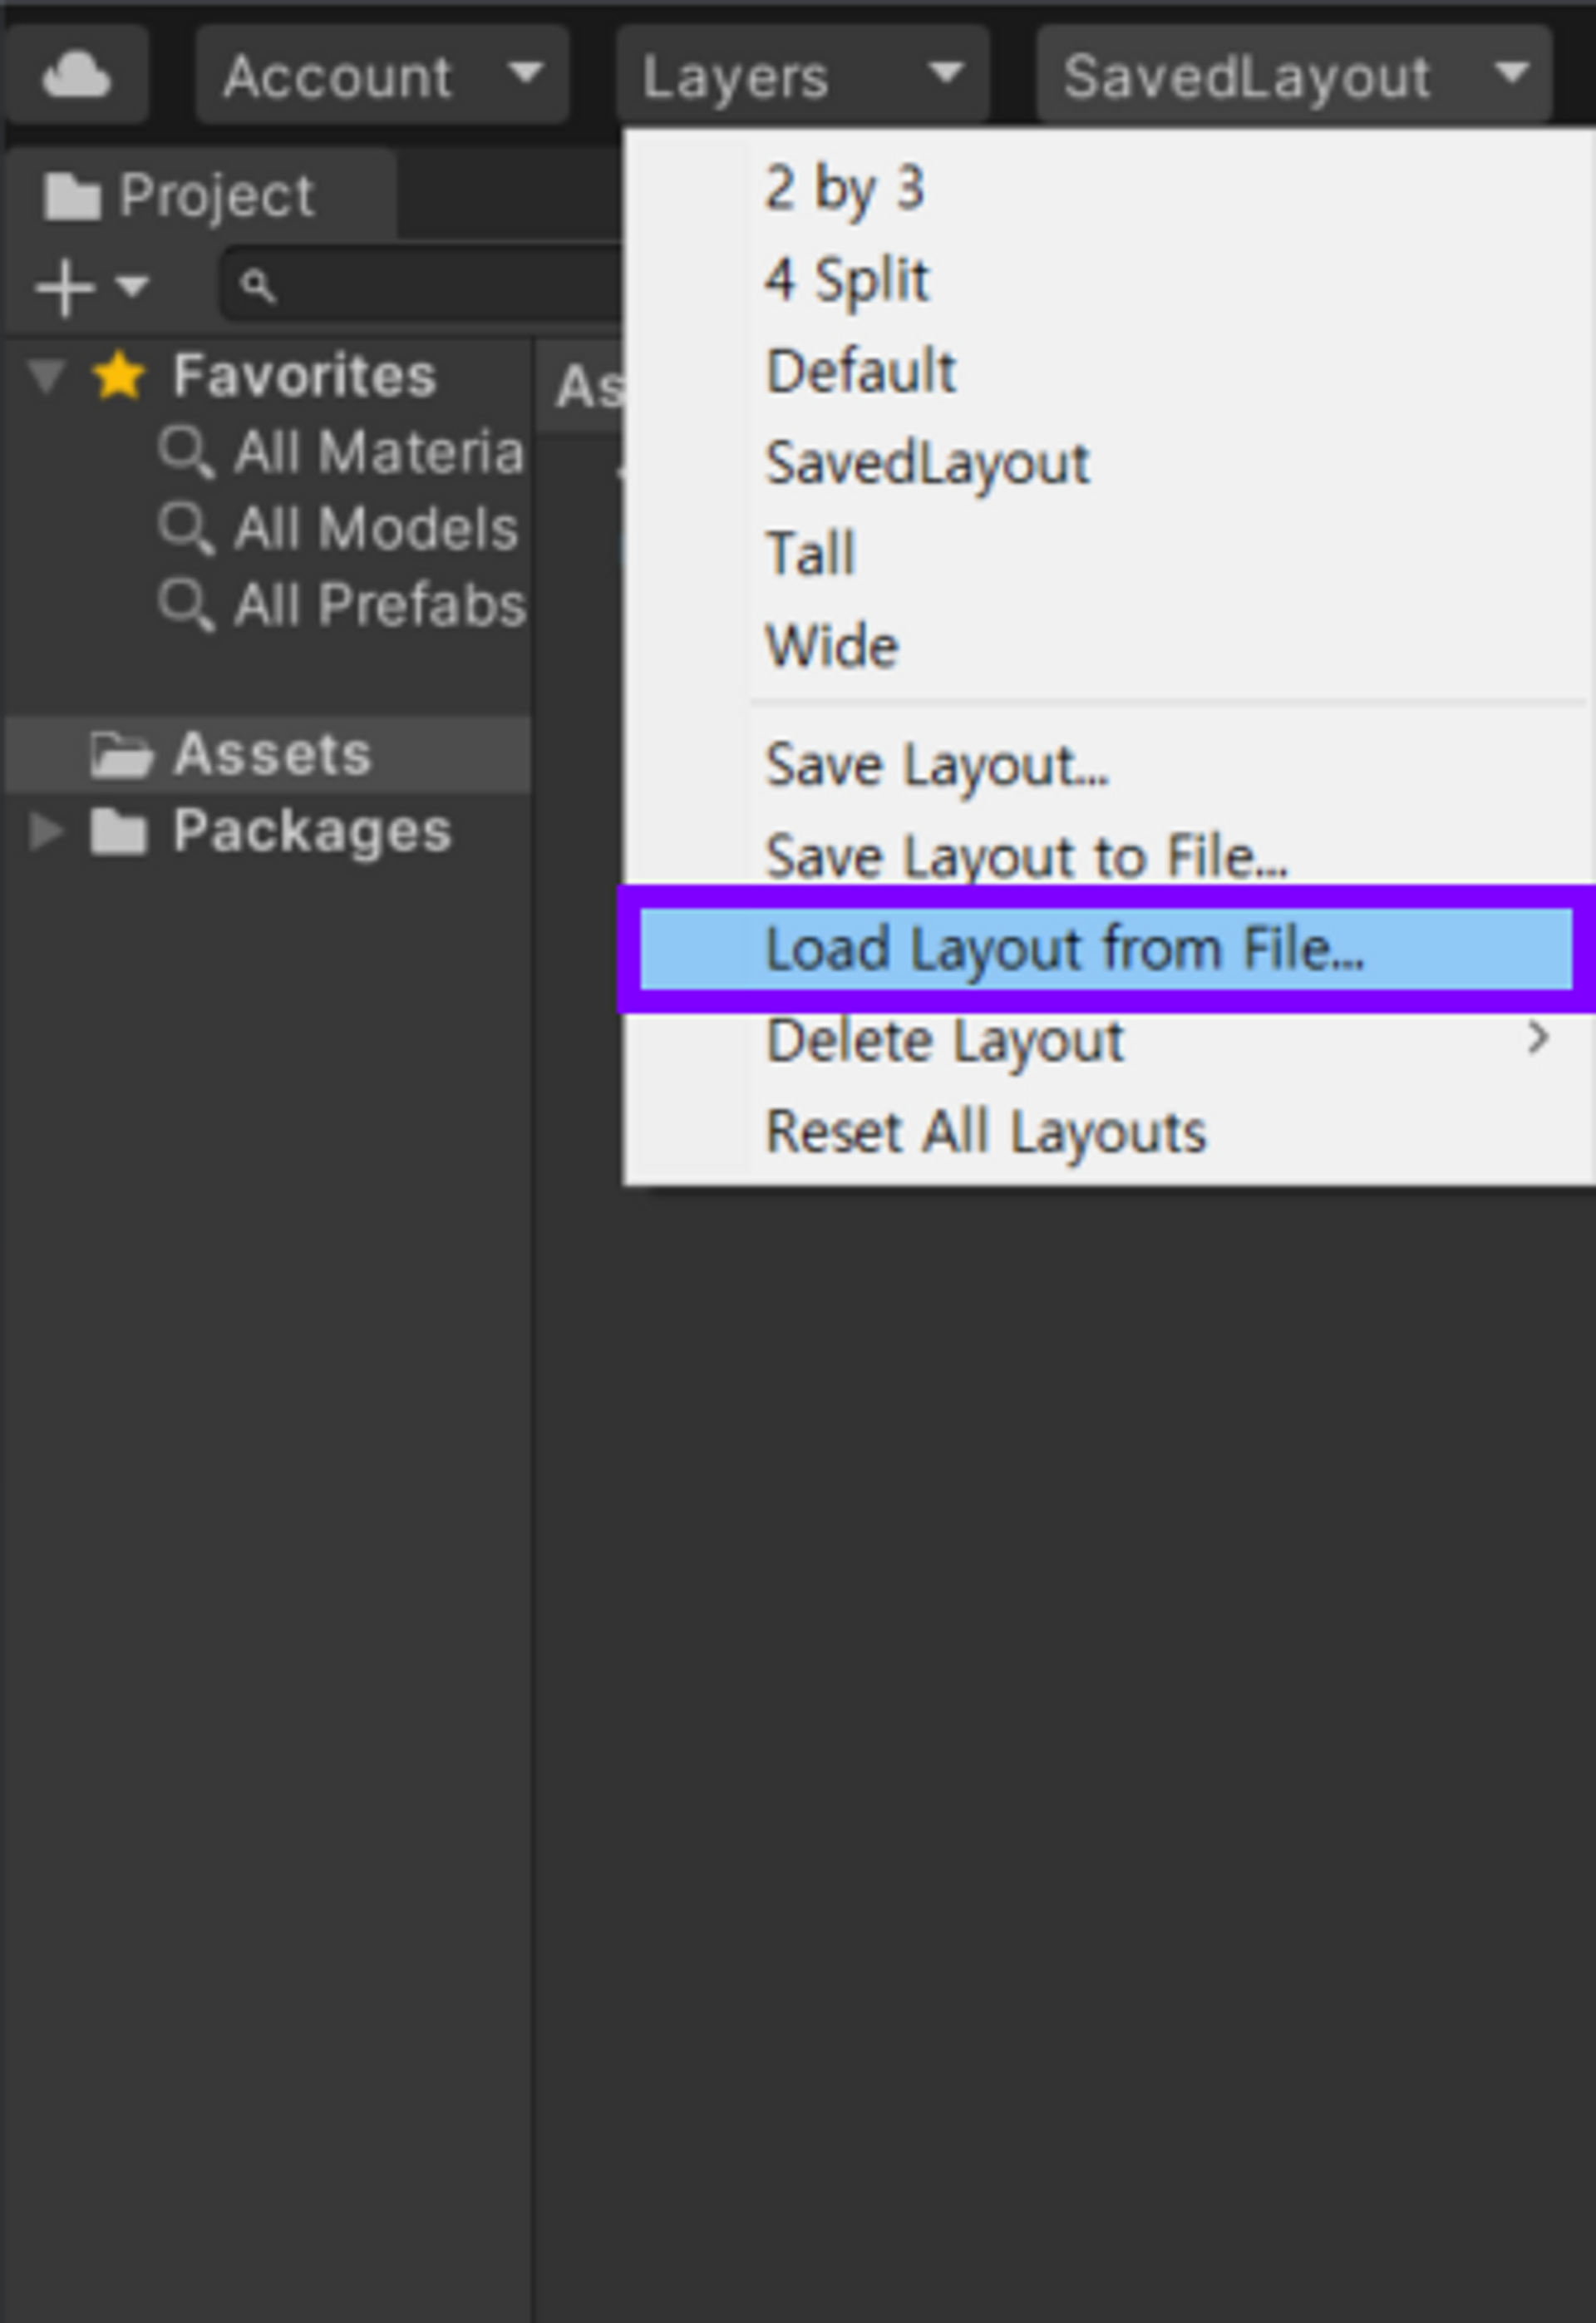The width and height of the screenshot is (1596, 2323).
Task: Open the SavedLayout dropdown
Action: [x=1294, y=75]
